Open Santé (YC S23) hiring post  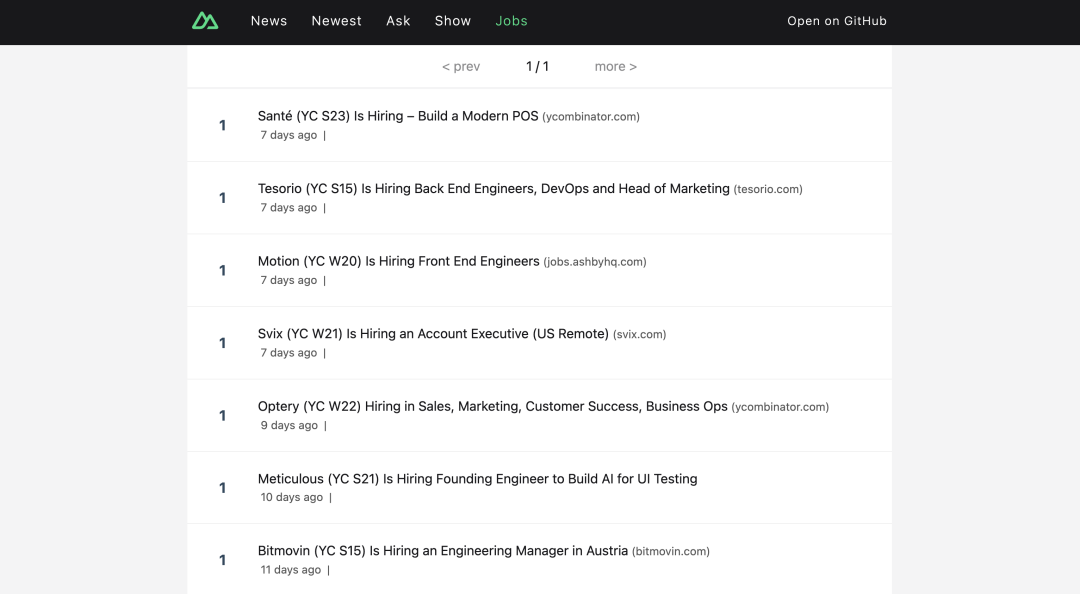point(398,116)
